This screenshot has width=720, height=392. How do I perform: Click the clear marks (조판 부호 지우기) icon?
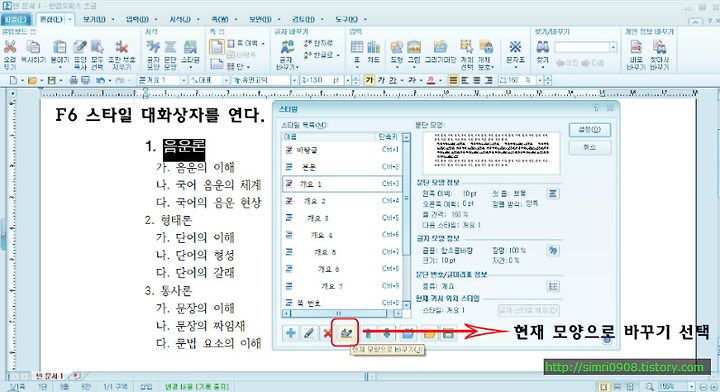[122, 47]
